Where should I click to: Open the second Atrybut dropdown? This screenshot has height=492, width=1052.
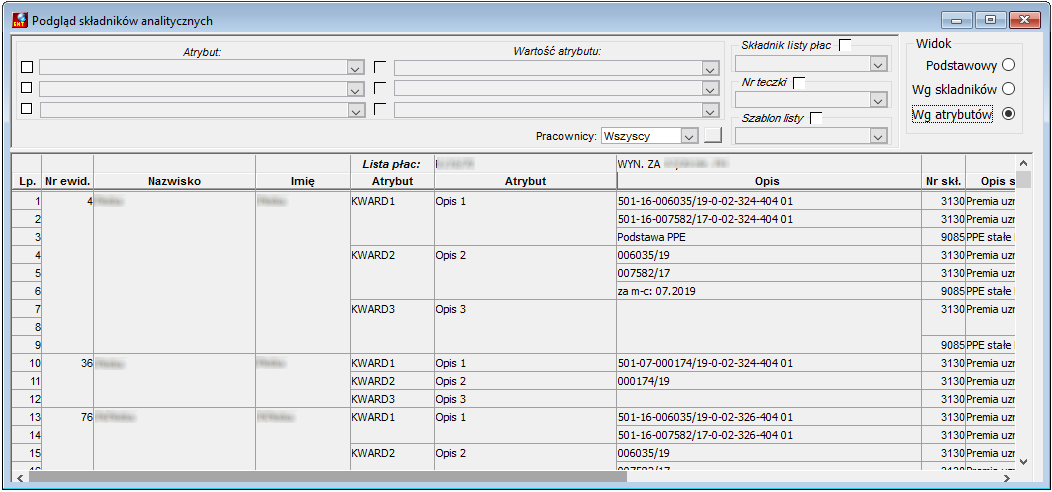tap(356, 89)
